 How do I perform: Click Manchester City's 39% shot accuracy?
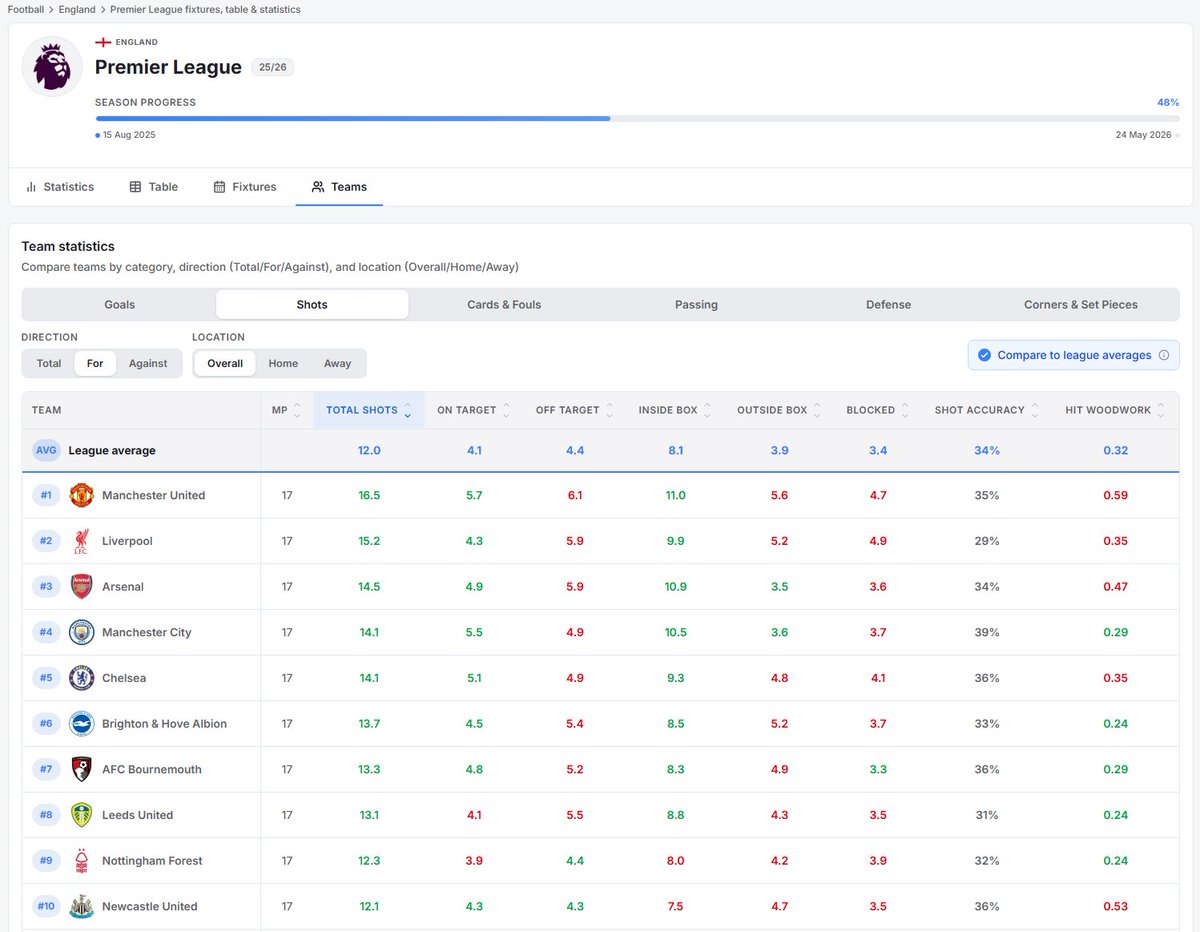(987, 632)
